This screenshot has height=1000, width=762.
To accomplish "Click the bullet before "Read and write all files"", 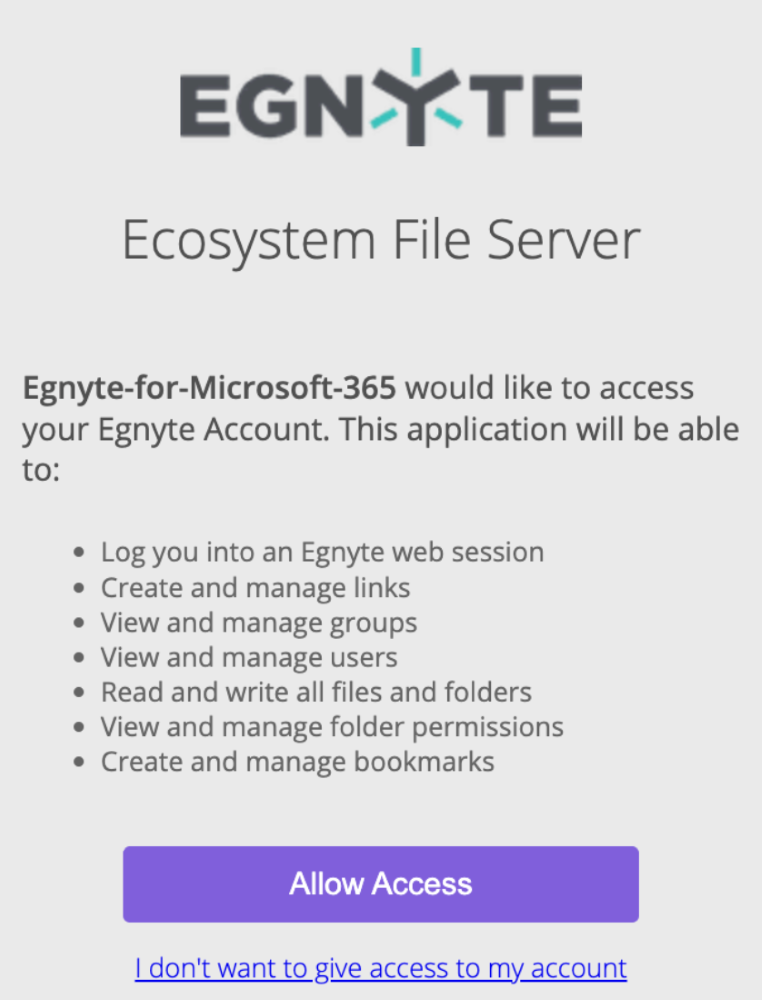I will 81,693.
